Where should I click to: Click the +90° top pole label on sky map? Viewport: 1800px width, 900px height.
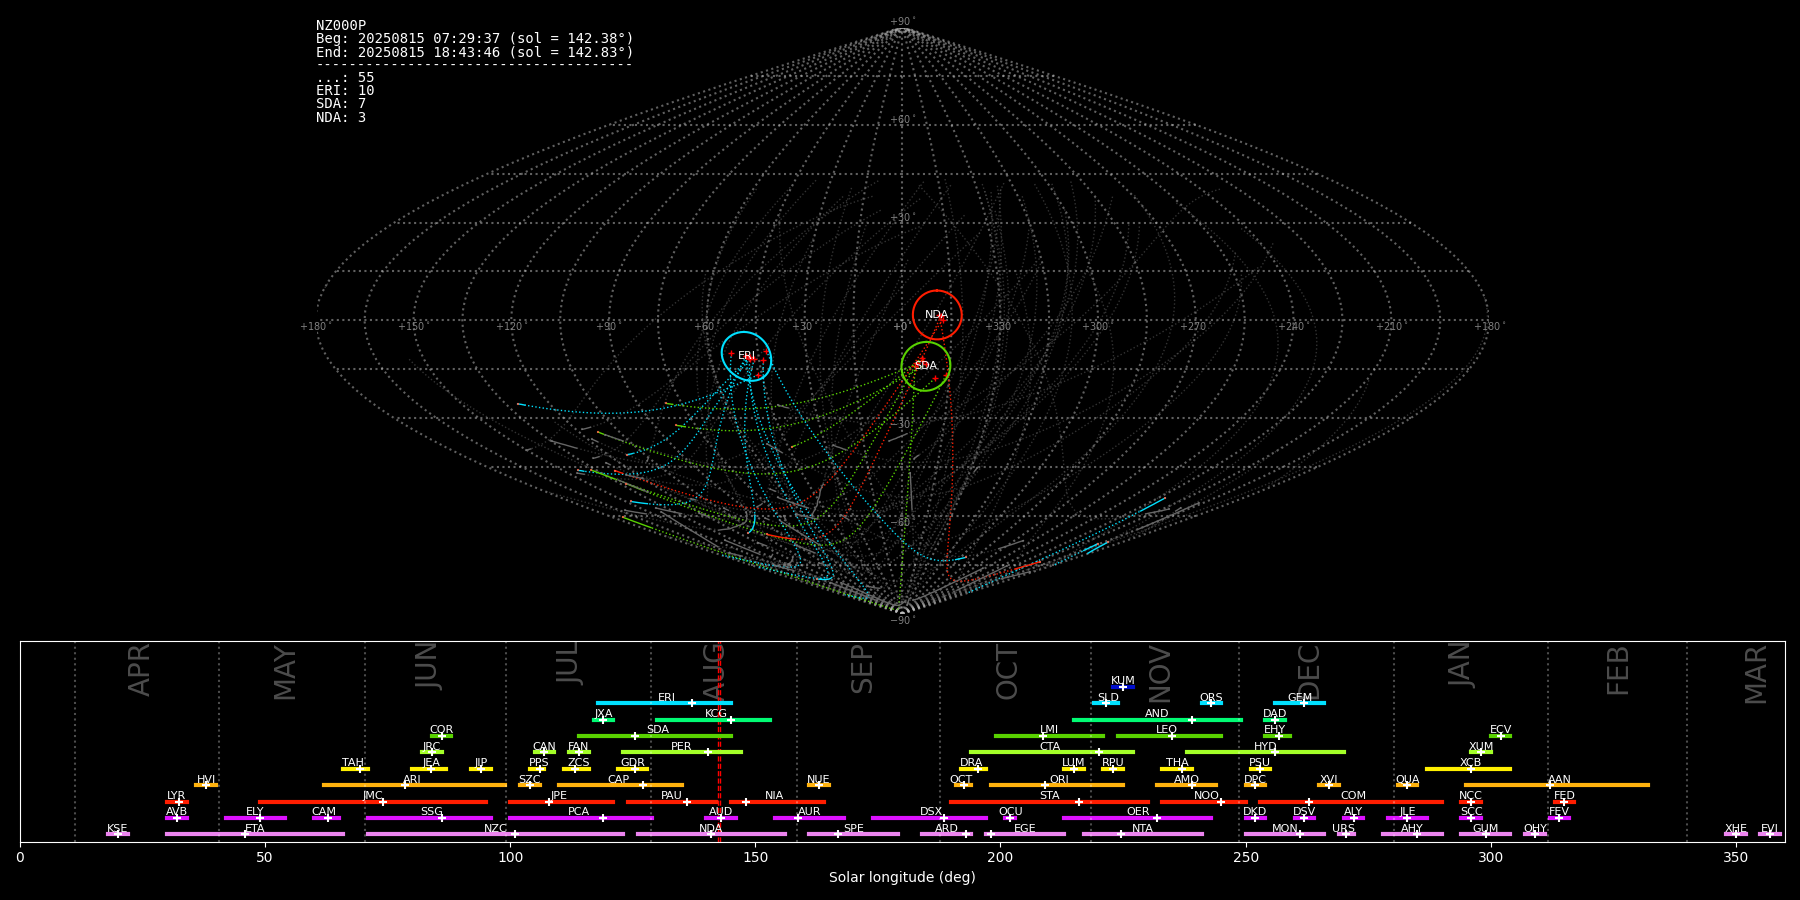pos(902,21)
